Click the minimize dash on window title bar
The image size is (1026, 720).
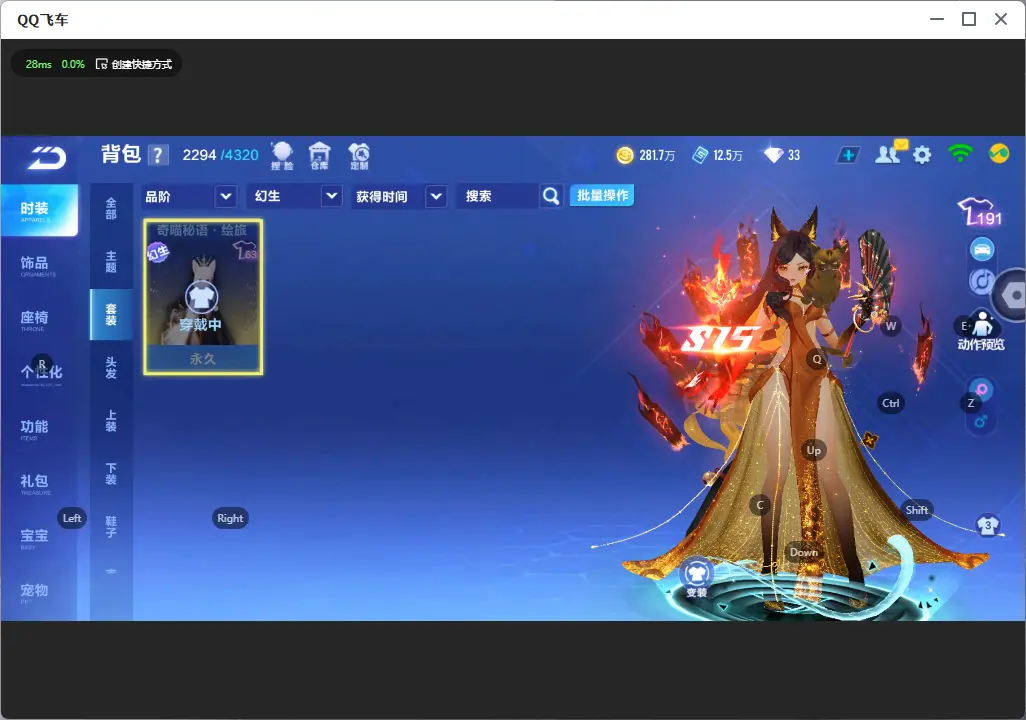point(937,19)
